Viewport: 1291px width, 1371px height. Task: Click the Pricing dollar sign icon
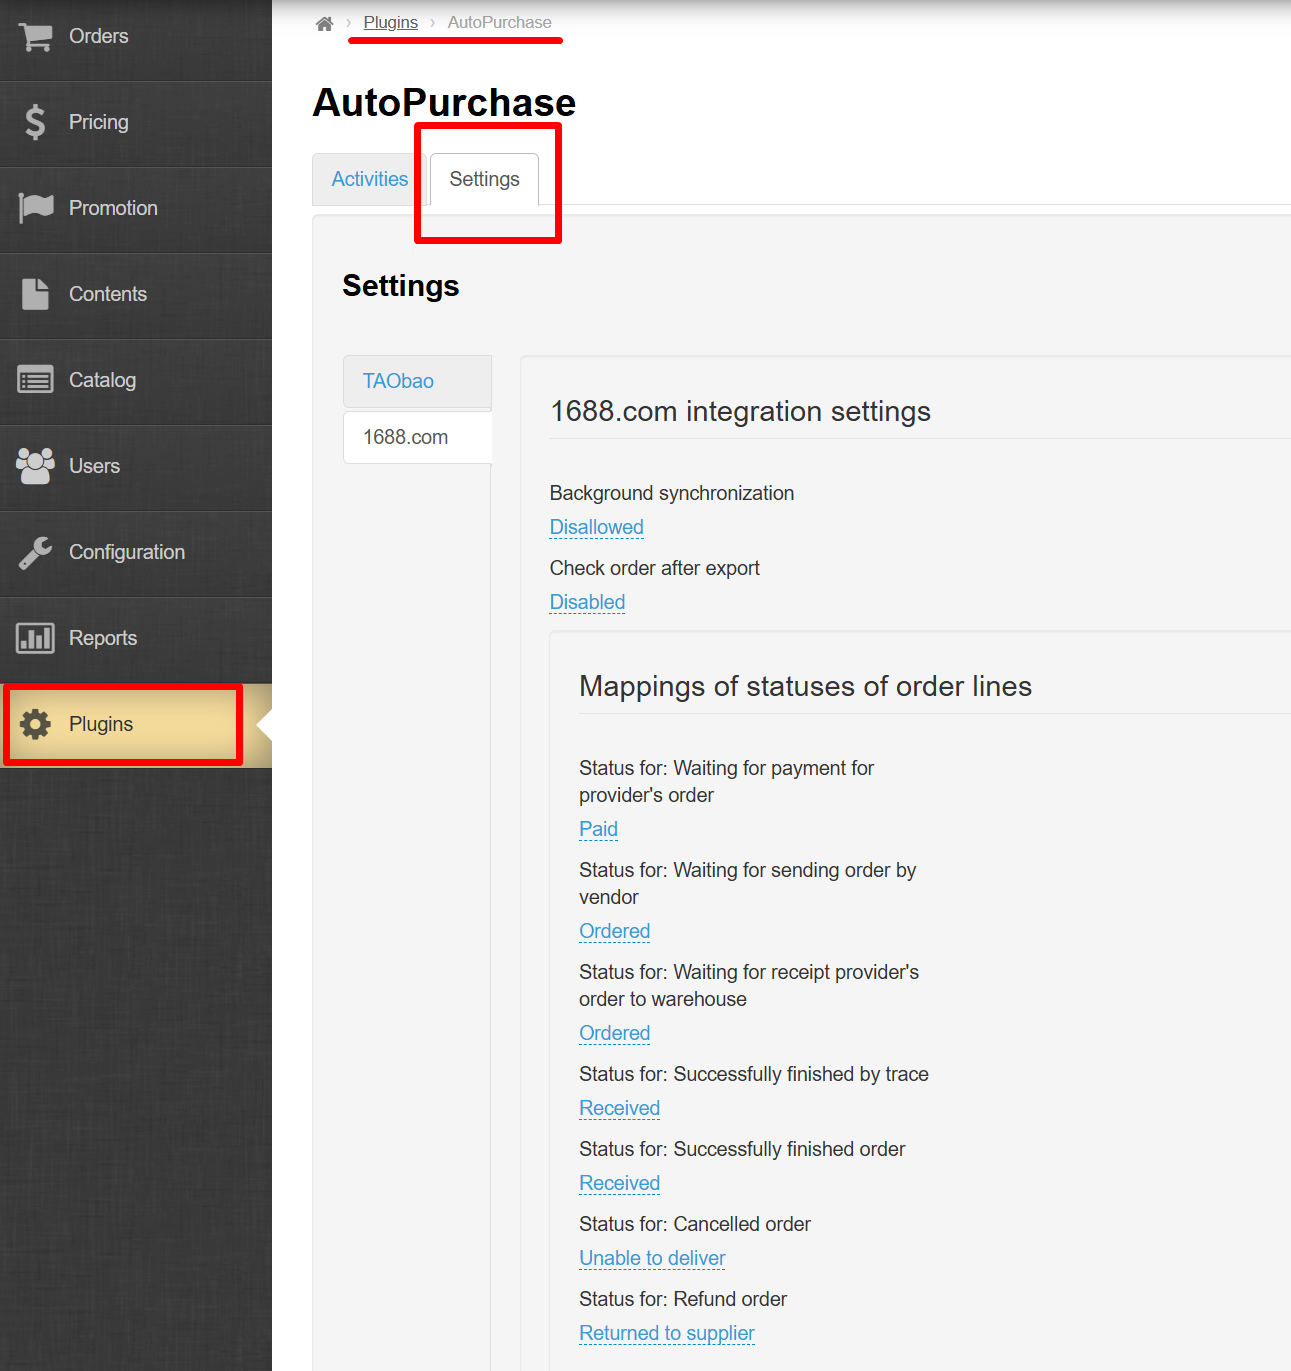pyautogui.click(x=35, y=122)
